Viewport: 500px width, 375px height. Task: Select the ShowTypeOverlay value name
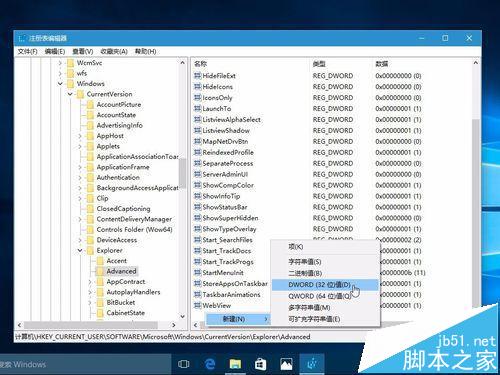[229, 229]
